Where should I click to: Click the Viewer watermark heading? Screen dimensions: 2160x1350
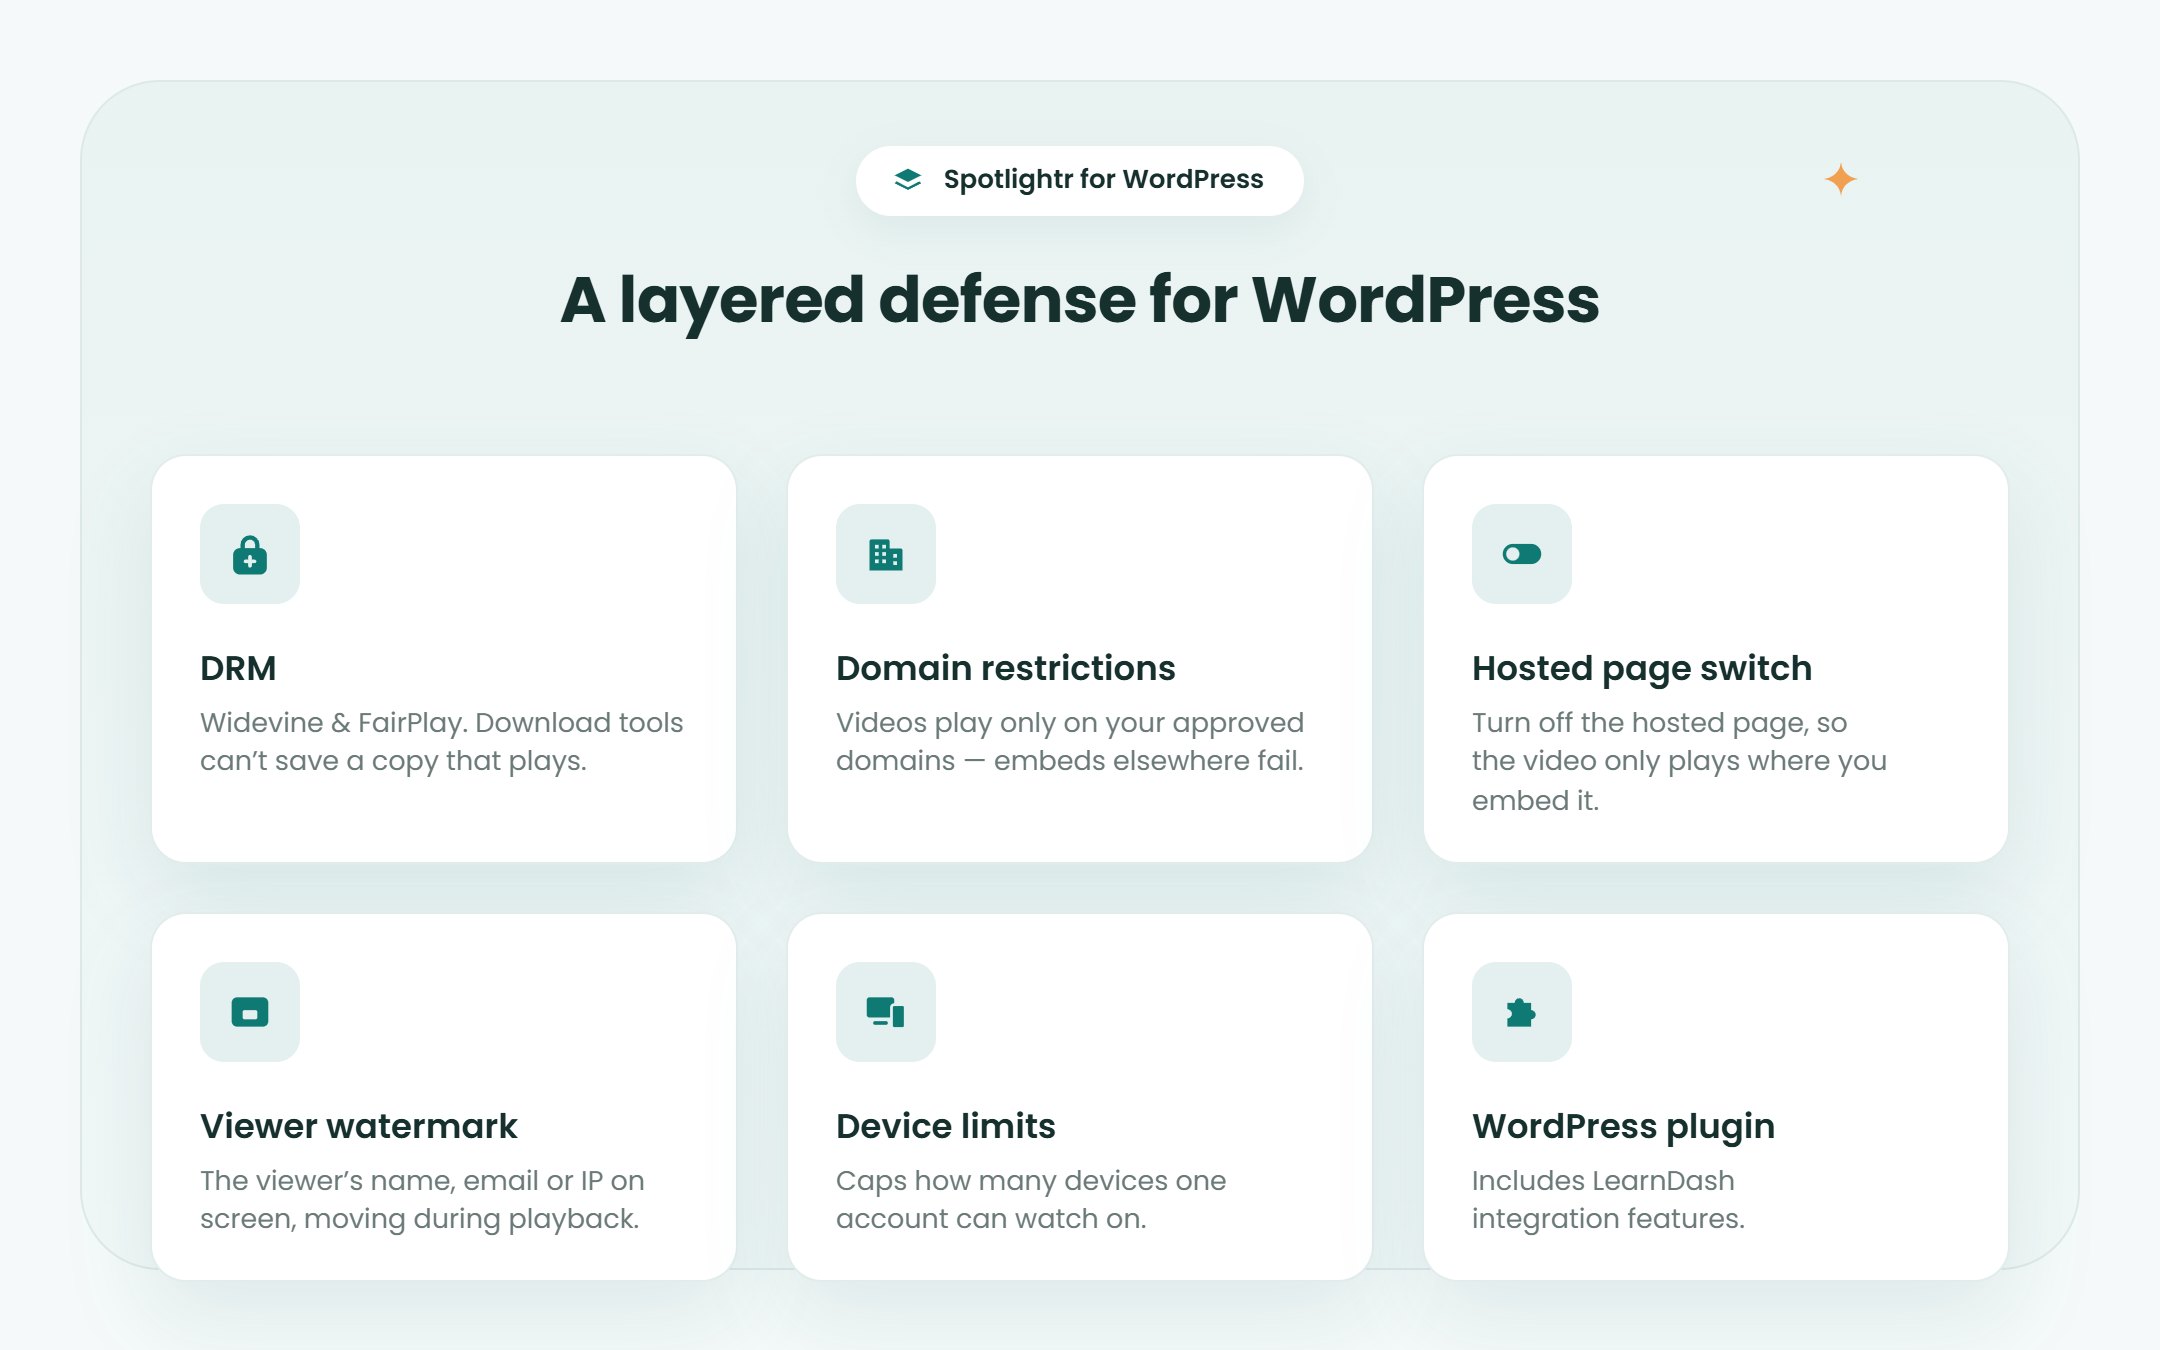(358, 1126)
